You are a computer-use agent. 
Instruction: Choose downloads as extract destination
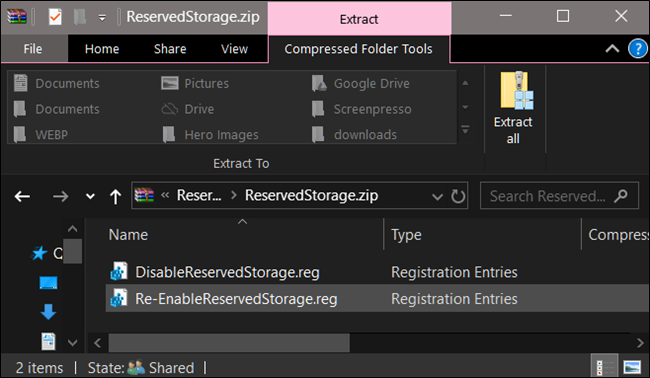[354, 135]
